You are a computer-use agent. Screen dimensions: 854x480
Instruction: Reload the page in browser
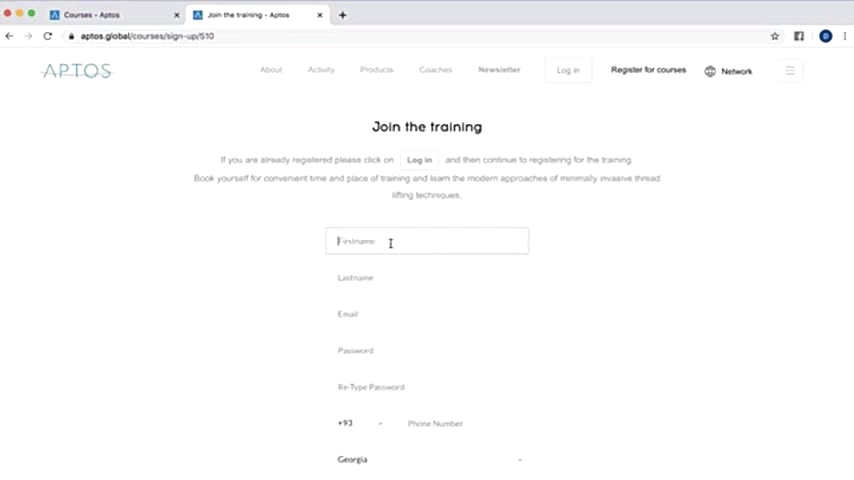click(x=47, y=36)
